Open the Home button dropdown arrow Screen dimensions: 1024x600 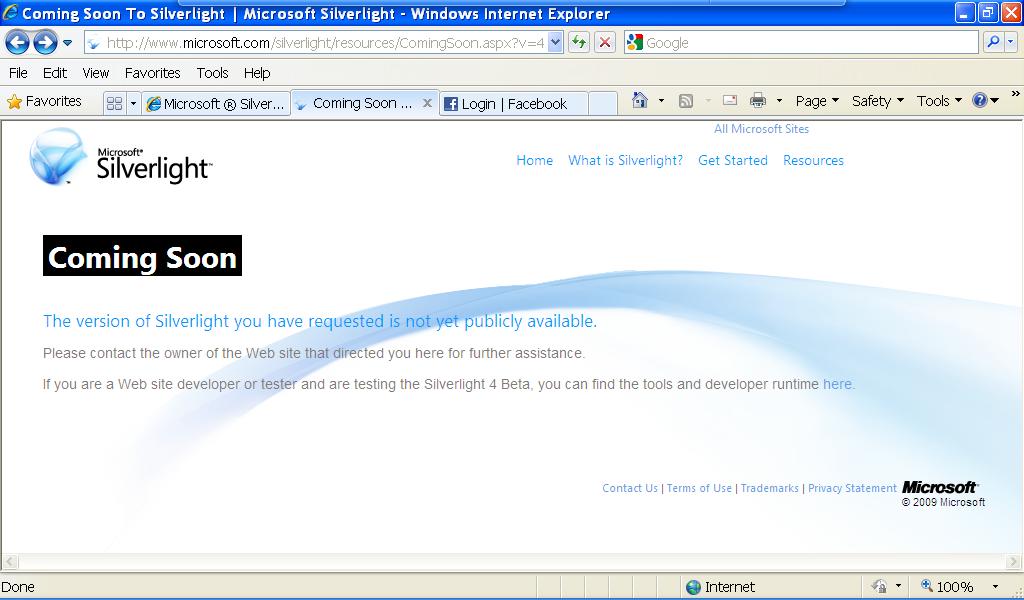661,101
